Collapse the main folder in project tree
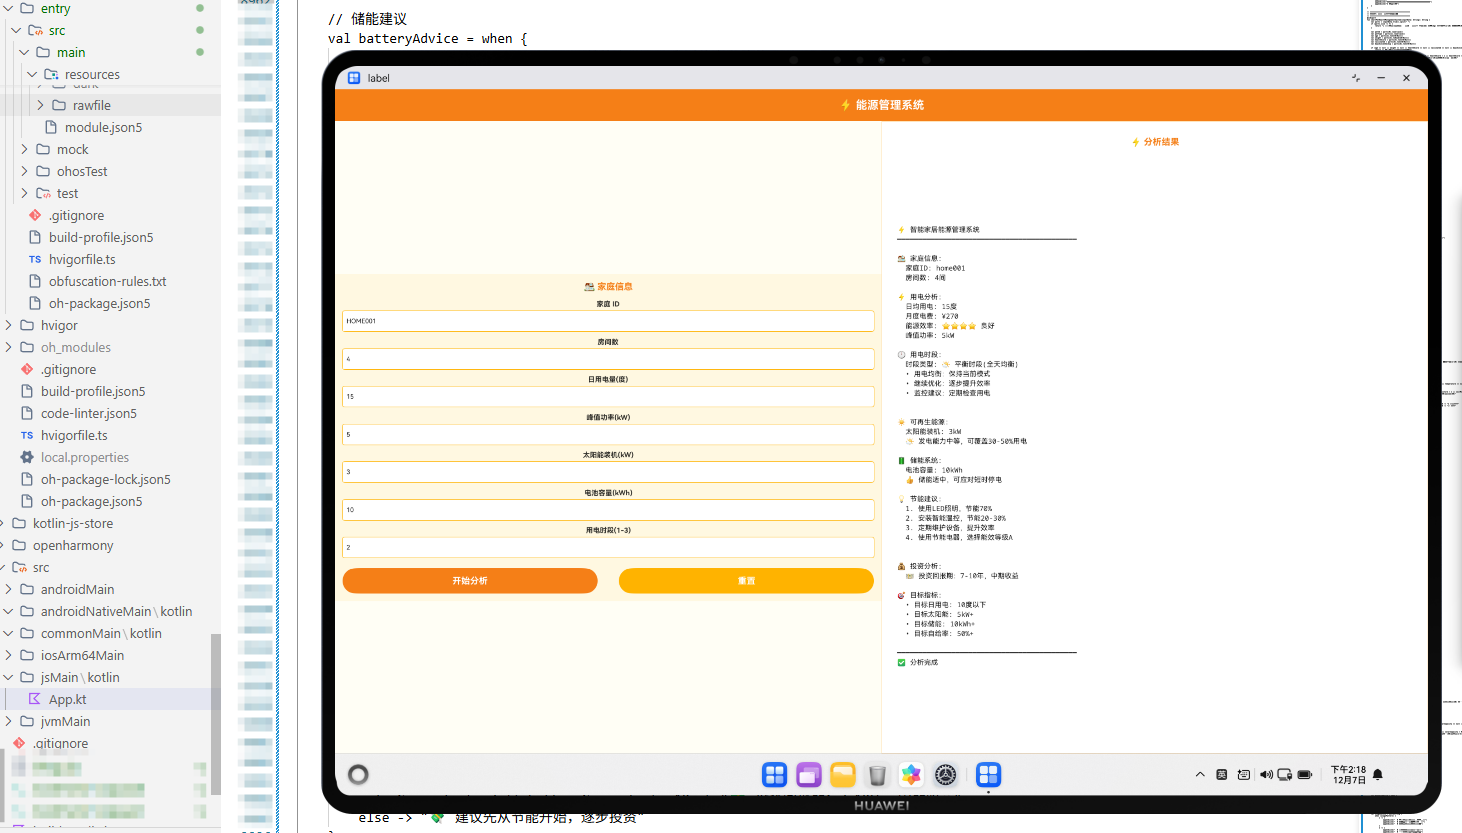 pos(24,52)
